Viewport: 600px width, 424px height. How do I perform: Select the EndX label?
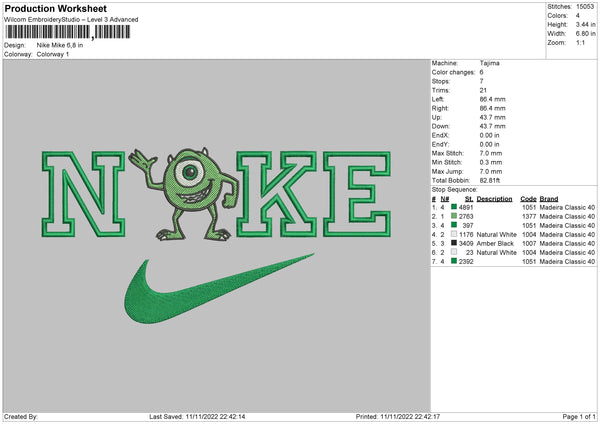[x=440, y=135]
